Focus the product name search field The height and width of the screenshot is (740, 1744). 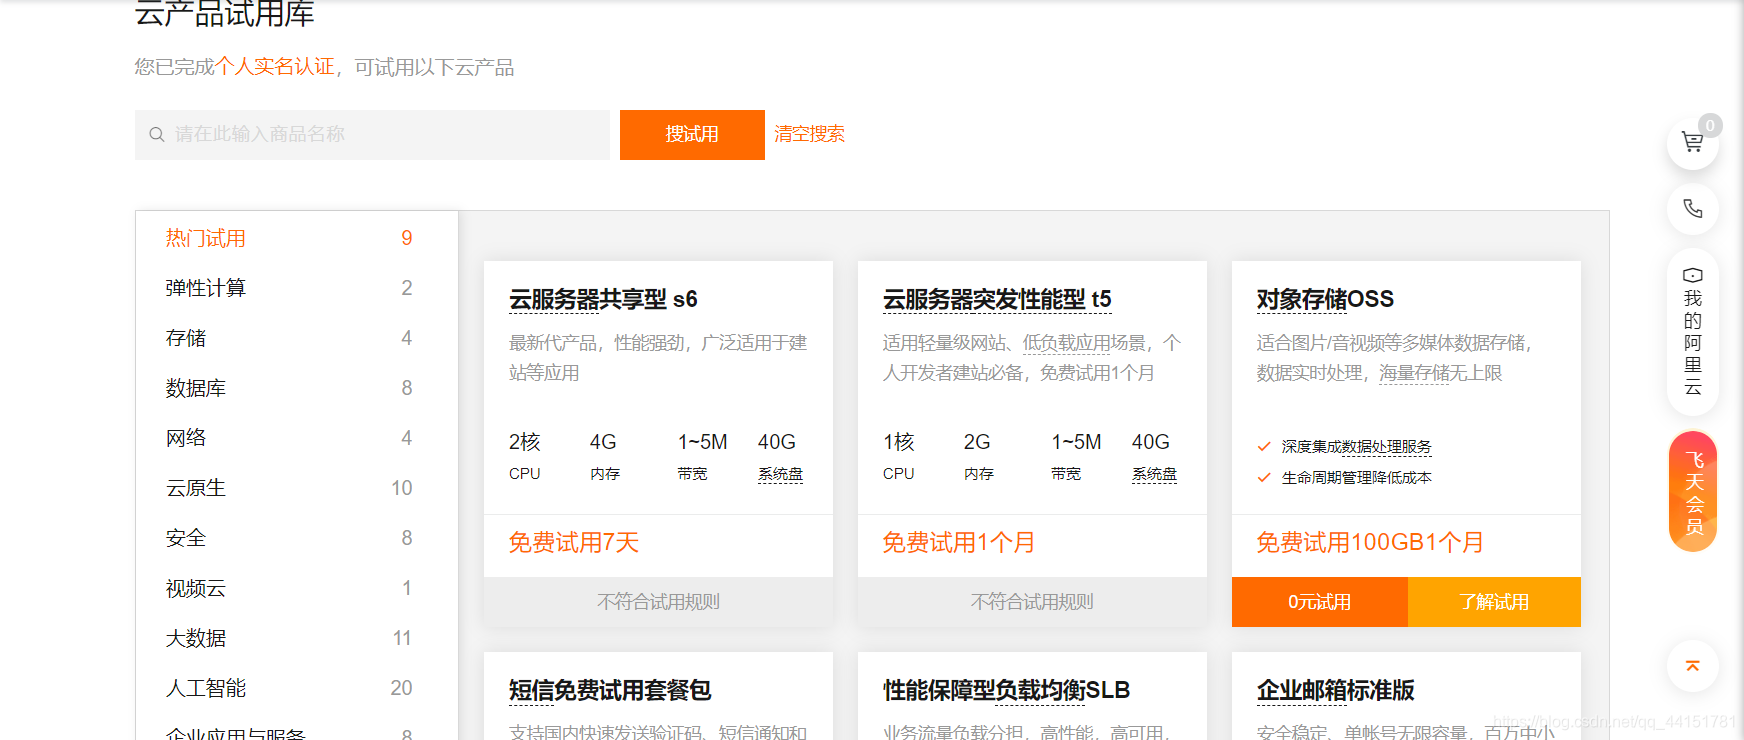click(x=372, y=135)
